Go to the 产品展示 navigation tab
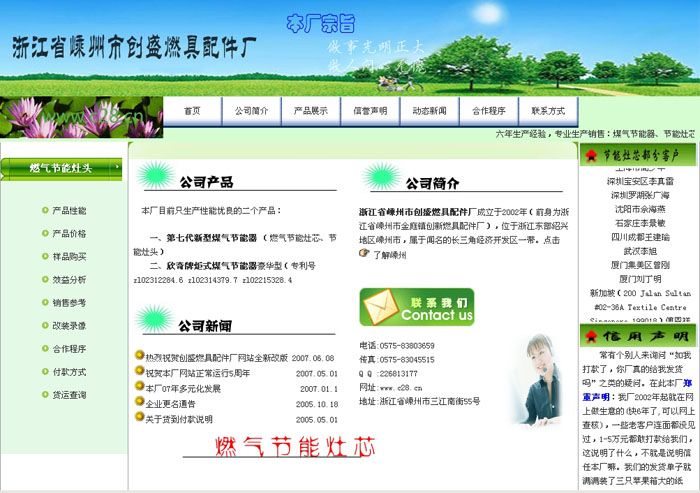 [311, 111]
